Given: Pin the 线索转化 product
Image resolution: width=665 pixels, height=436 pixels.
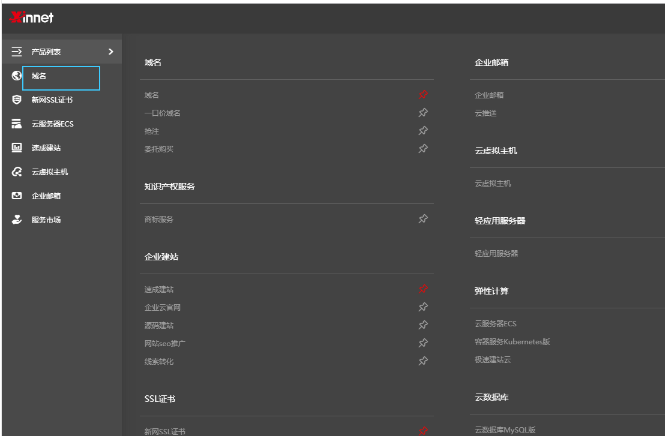Looking at the screenshot, I should (423, 361).
